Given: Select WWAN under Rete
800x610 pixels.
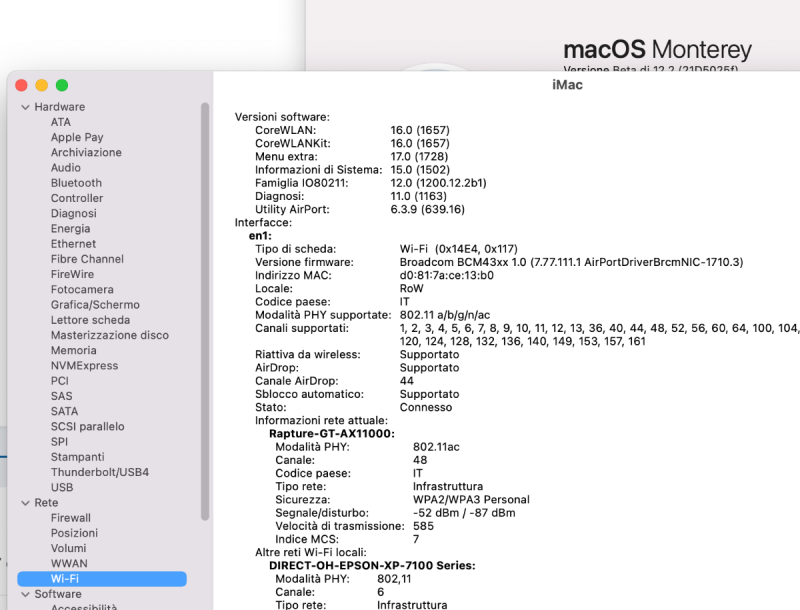Looking at the screenshot, I should (x=69, y=564).
